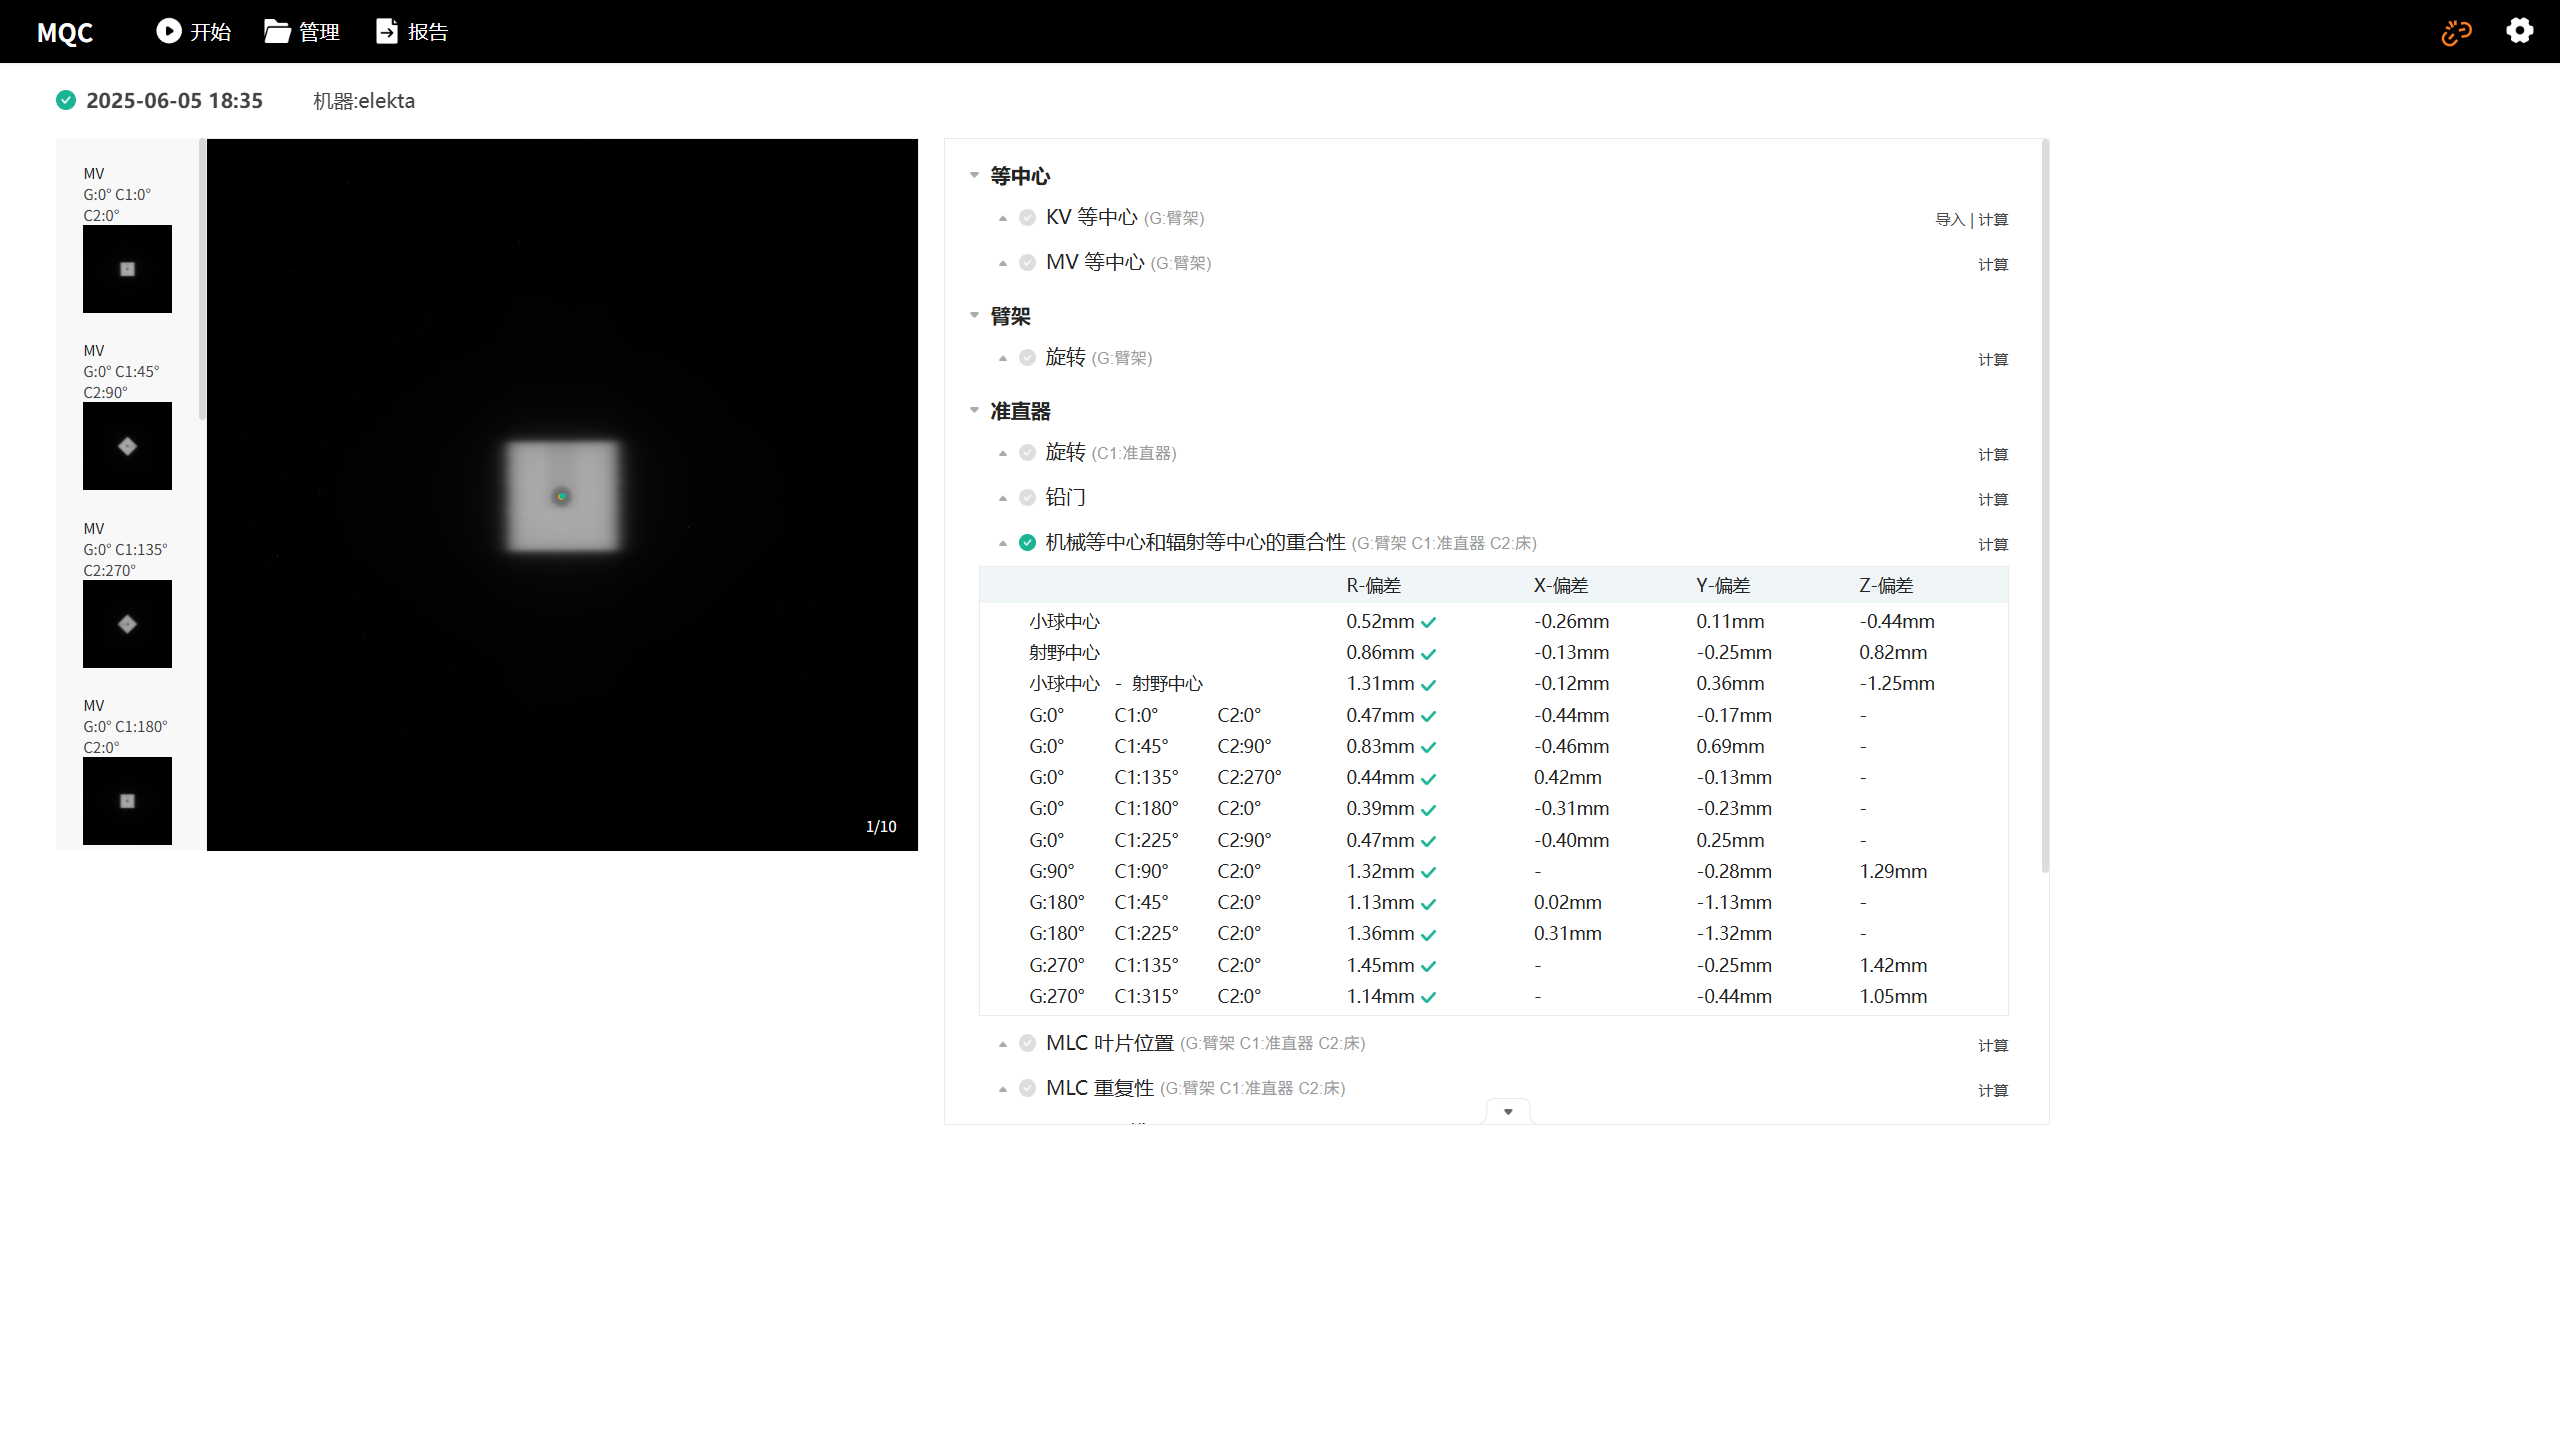Click the pass checkmark next to 1.45mm

1428,966
